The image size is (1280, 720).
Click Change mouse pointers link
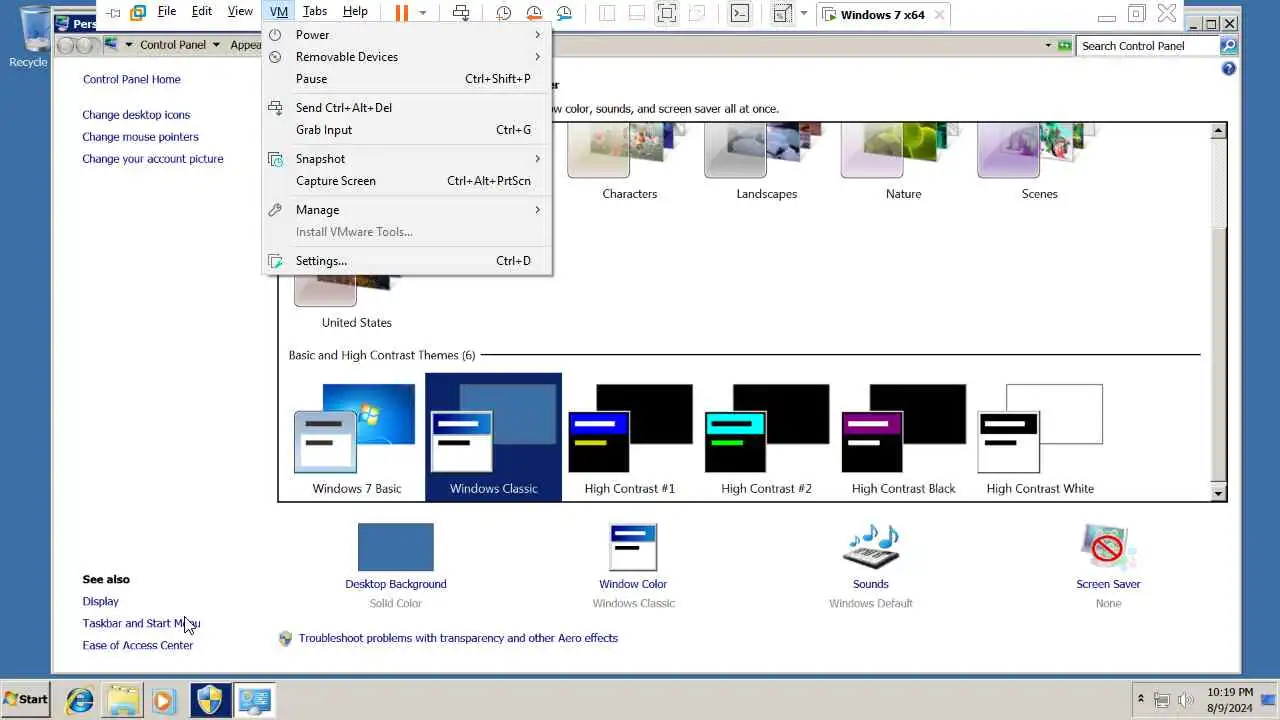click(x=140, y=137)
